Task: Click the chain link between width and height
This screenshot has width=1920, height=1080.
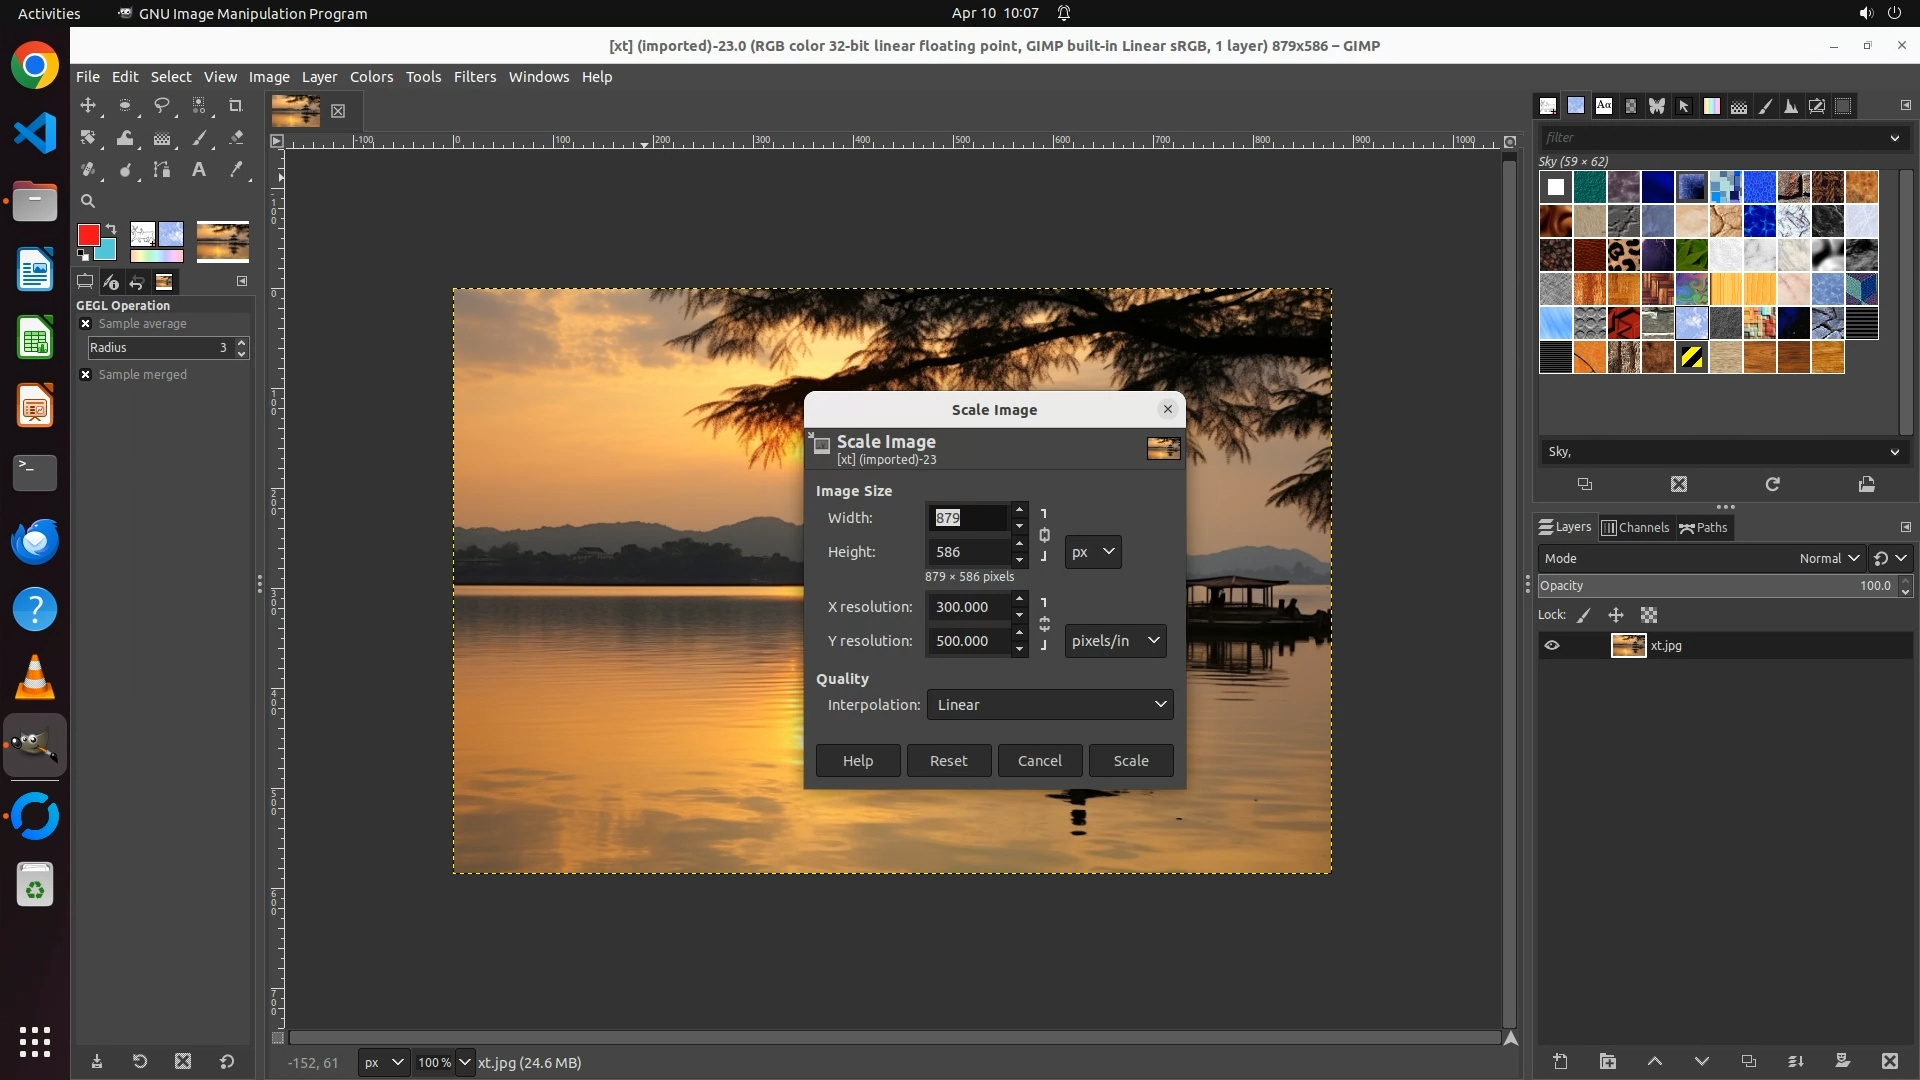Action: [x=1044, y=535]
